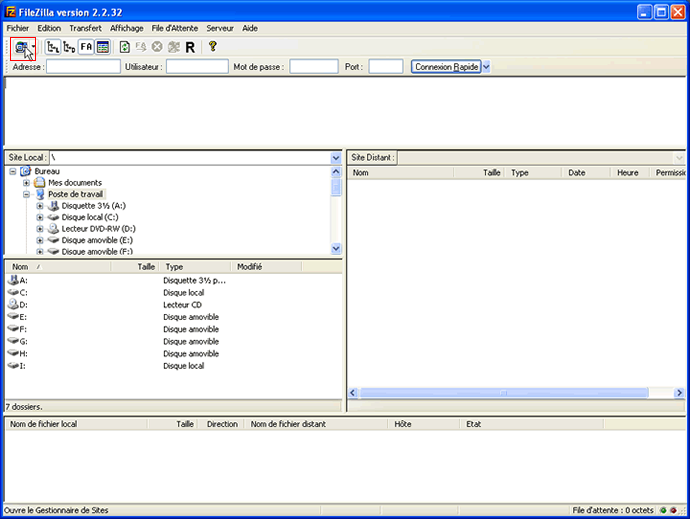The height and width of the screenshot is (519, 690).
Task: Click remote pane horizontal scrollbar thumb
Action: tap(504, 393)
